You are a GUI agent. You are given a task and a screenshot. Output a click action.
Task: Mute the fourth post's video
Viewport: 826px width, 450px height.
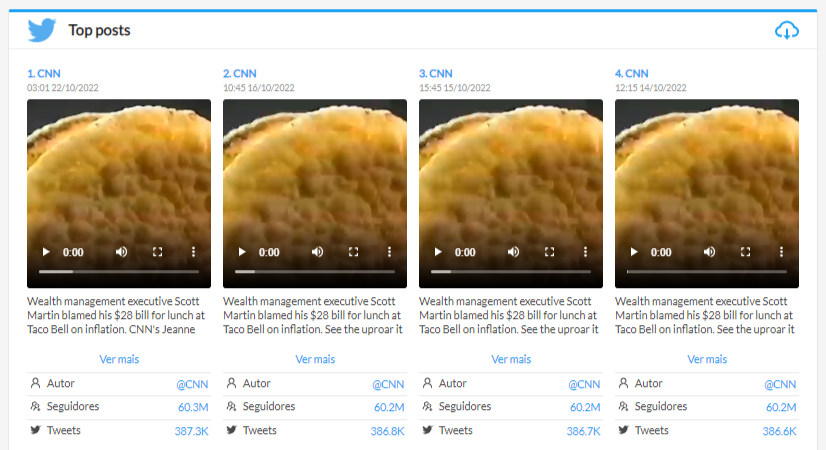click(x=709, y=252)
